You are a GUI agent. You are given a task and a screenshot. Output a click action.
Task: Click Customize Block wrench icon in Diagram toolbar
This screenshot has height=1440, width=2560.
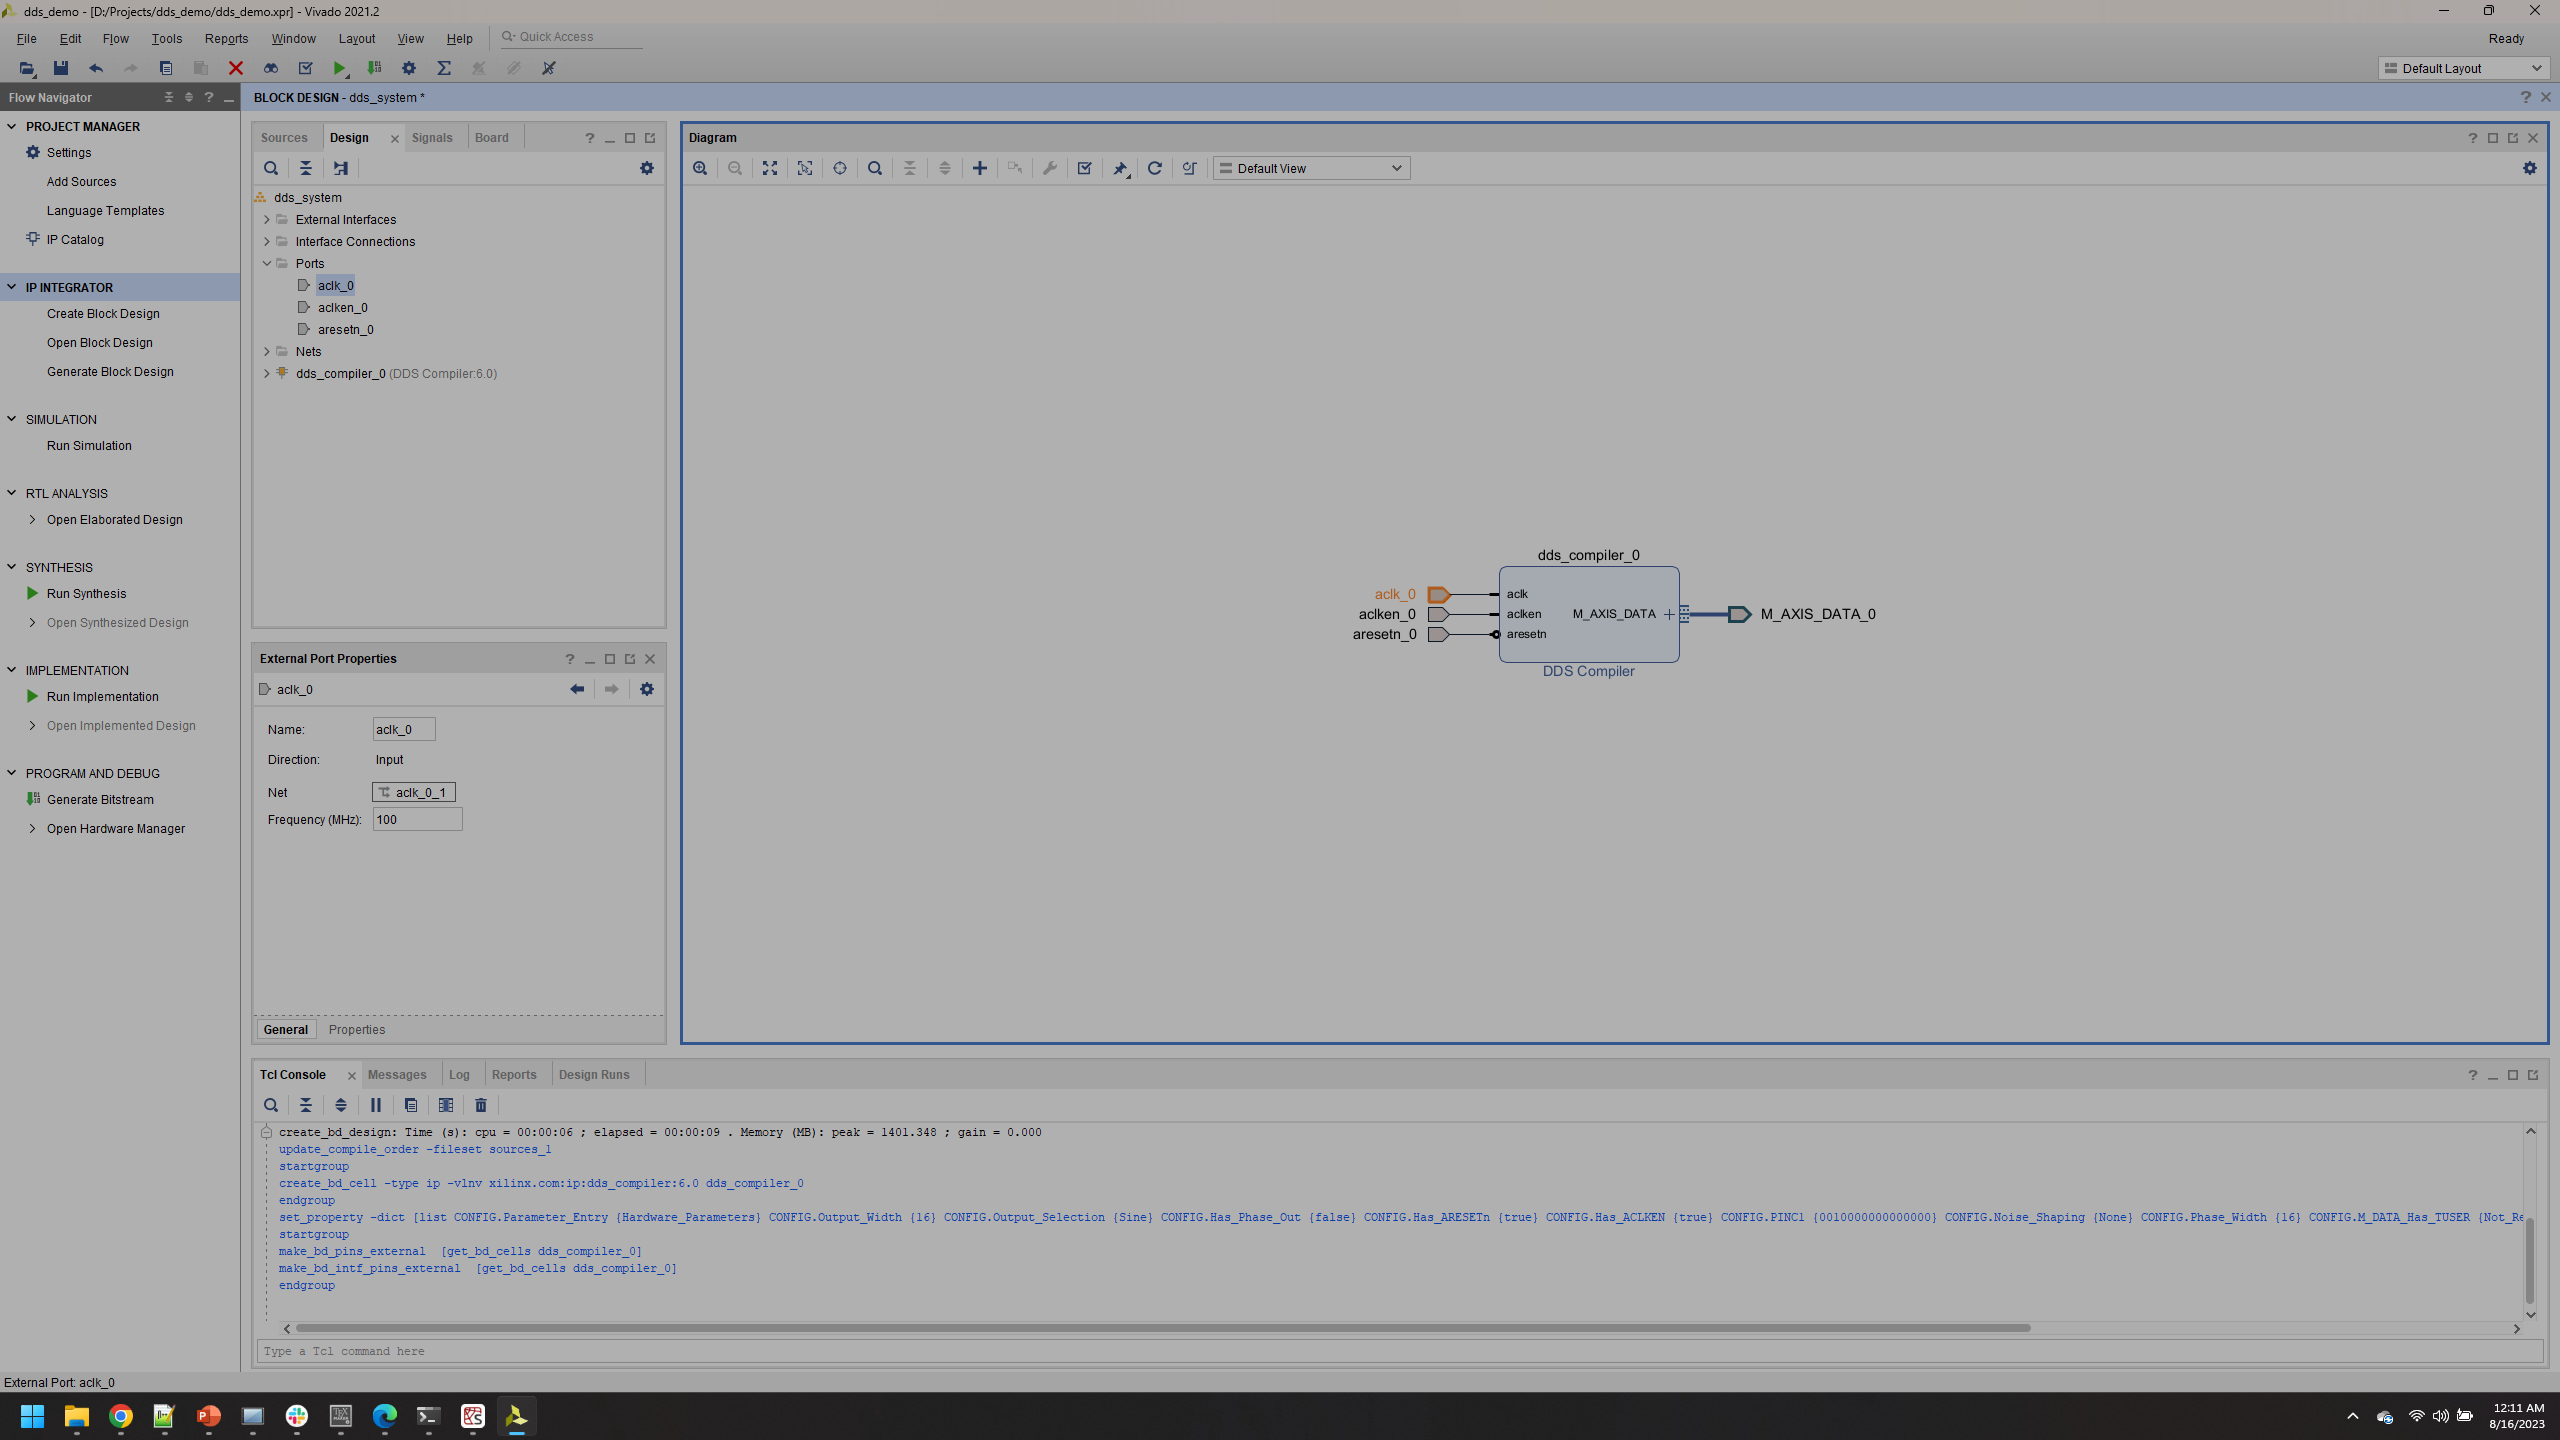tap(1049, 168)
